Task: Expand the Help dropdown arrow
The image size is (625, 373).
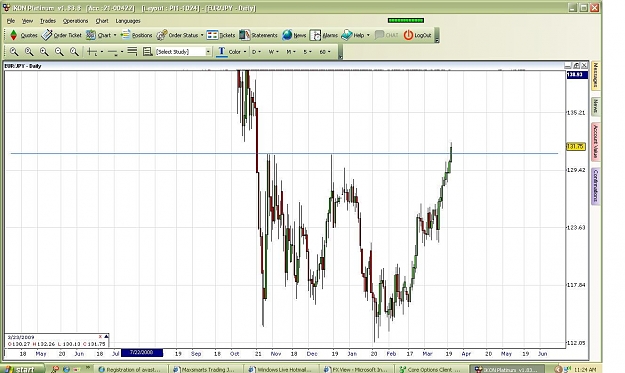Action: pyautogui.click(x=368, y=35)
